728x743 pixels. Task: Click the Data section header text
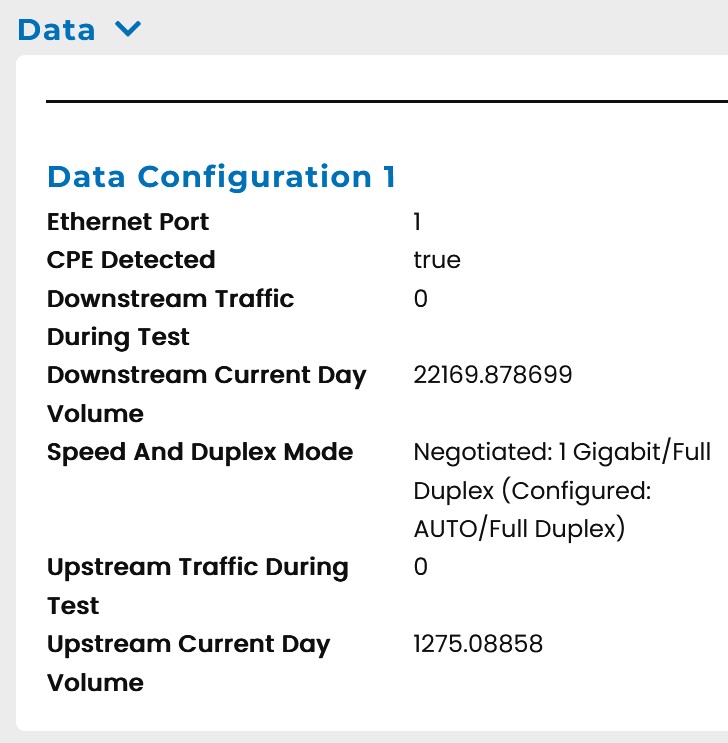point(57,30)
